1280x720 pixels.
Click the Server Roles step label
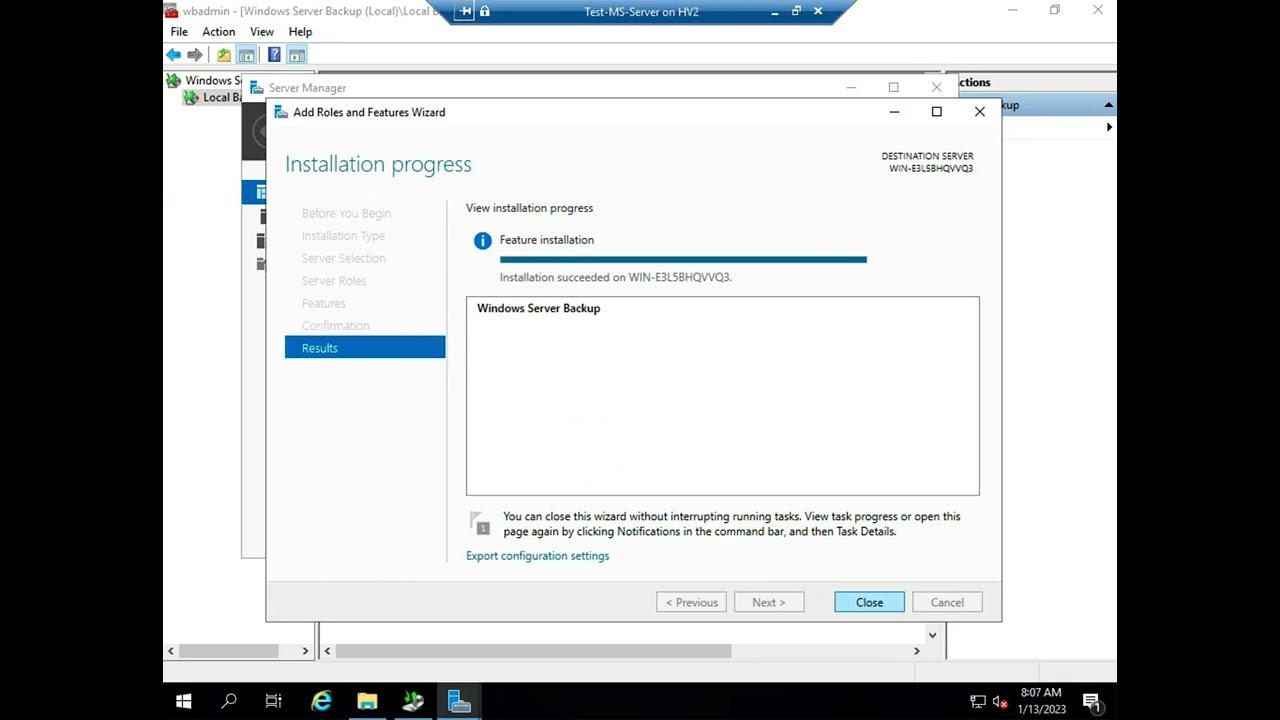point(334,281)
